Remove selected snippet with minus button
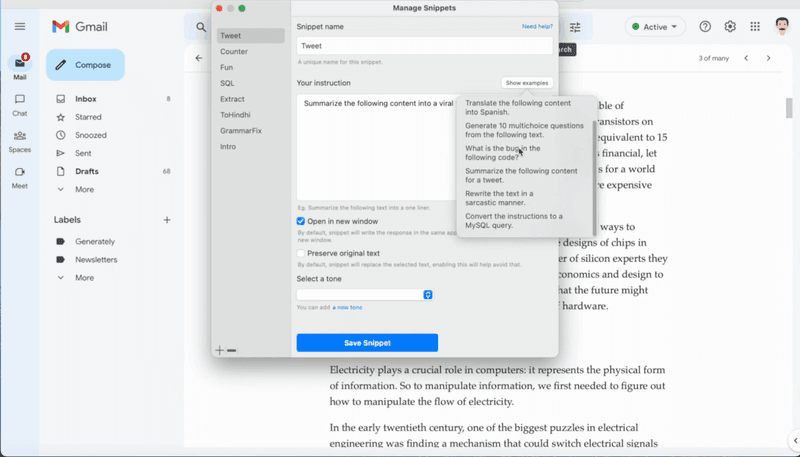 [232, 350]
